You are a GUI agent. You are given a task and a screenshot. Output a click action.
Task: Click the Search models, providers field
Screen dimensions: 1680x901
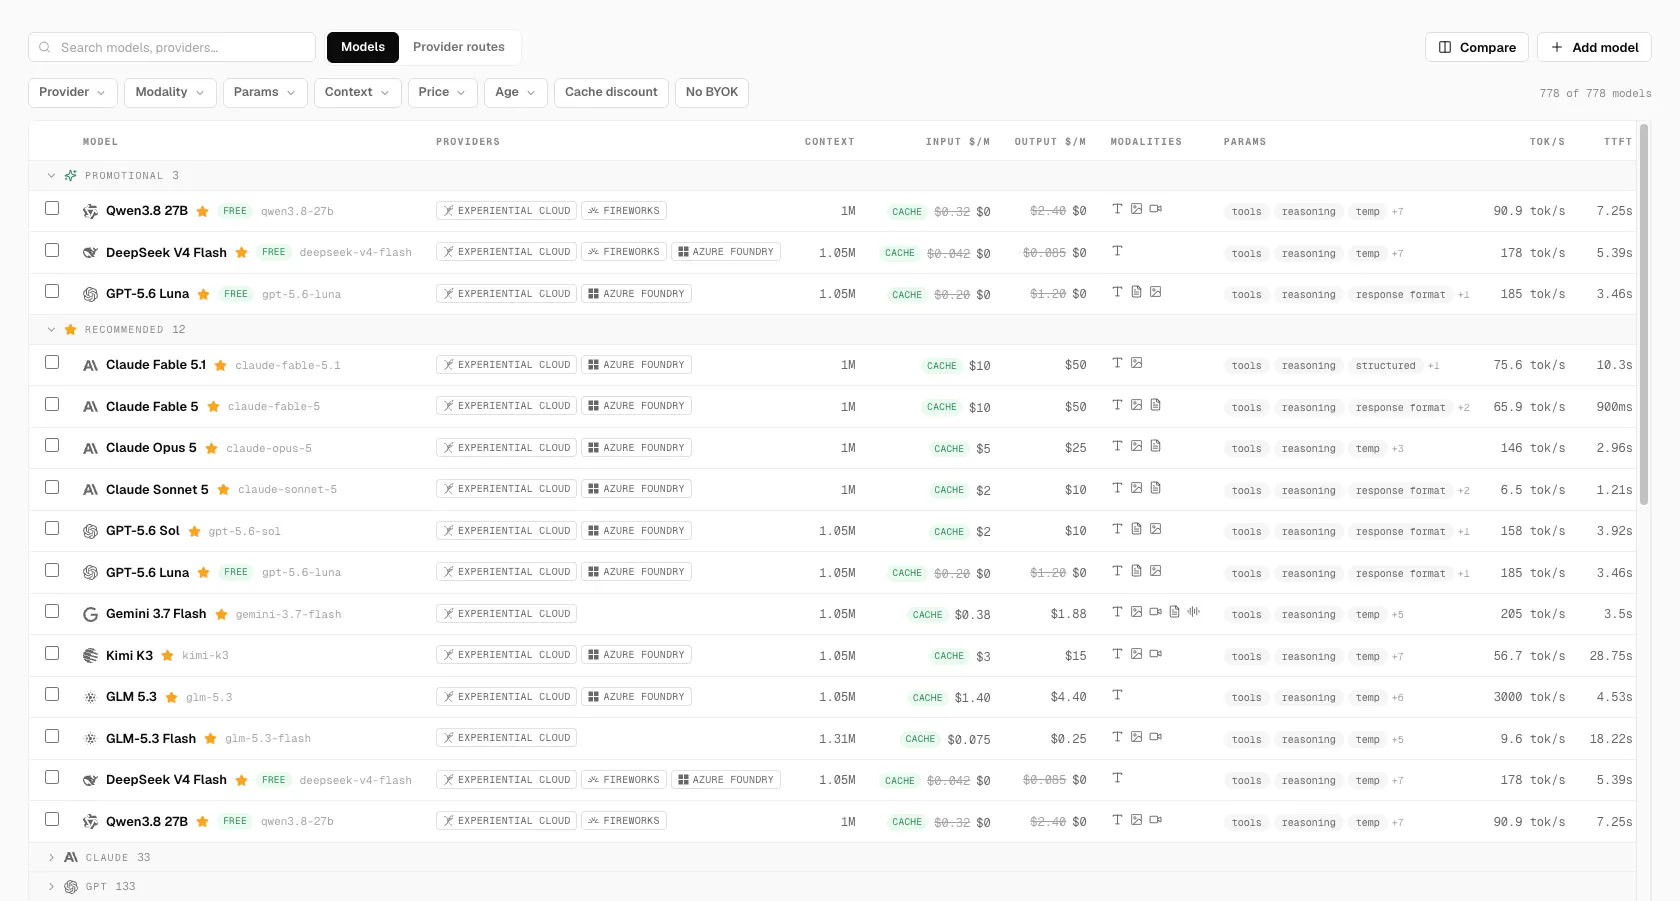pos(172,47)
